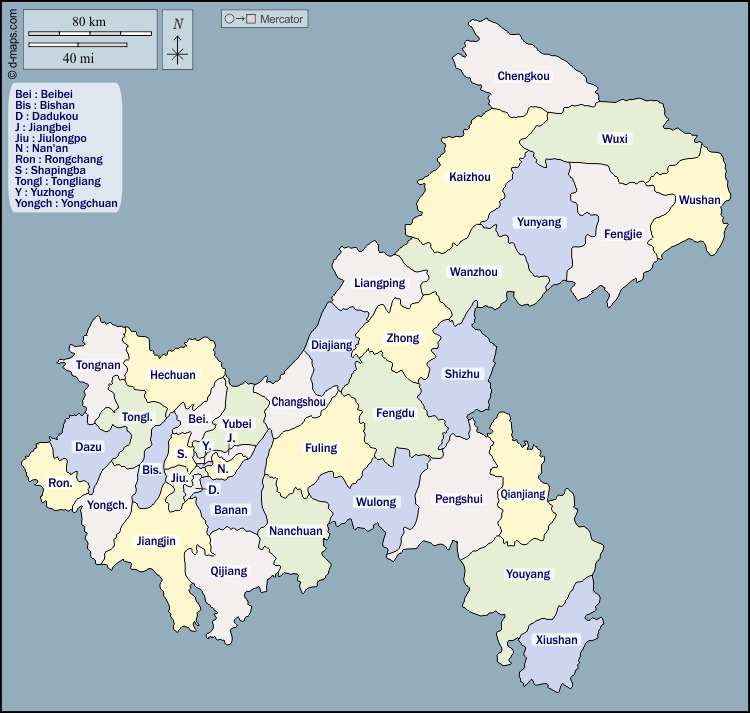Select the Yunyang district label
The width and height of the screenshot is (750, 713).
pos(538,222)
